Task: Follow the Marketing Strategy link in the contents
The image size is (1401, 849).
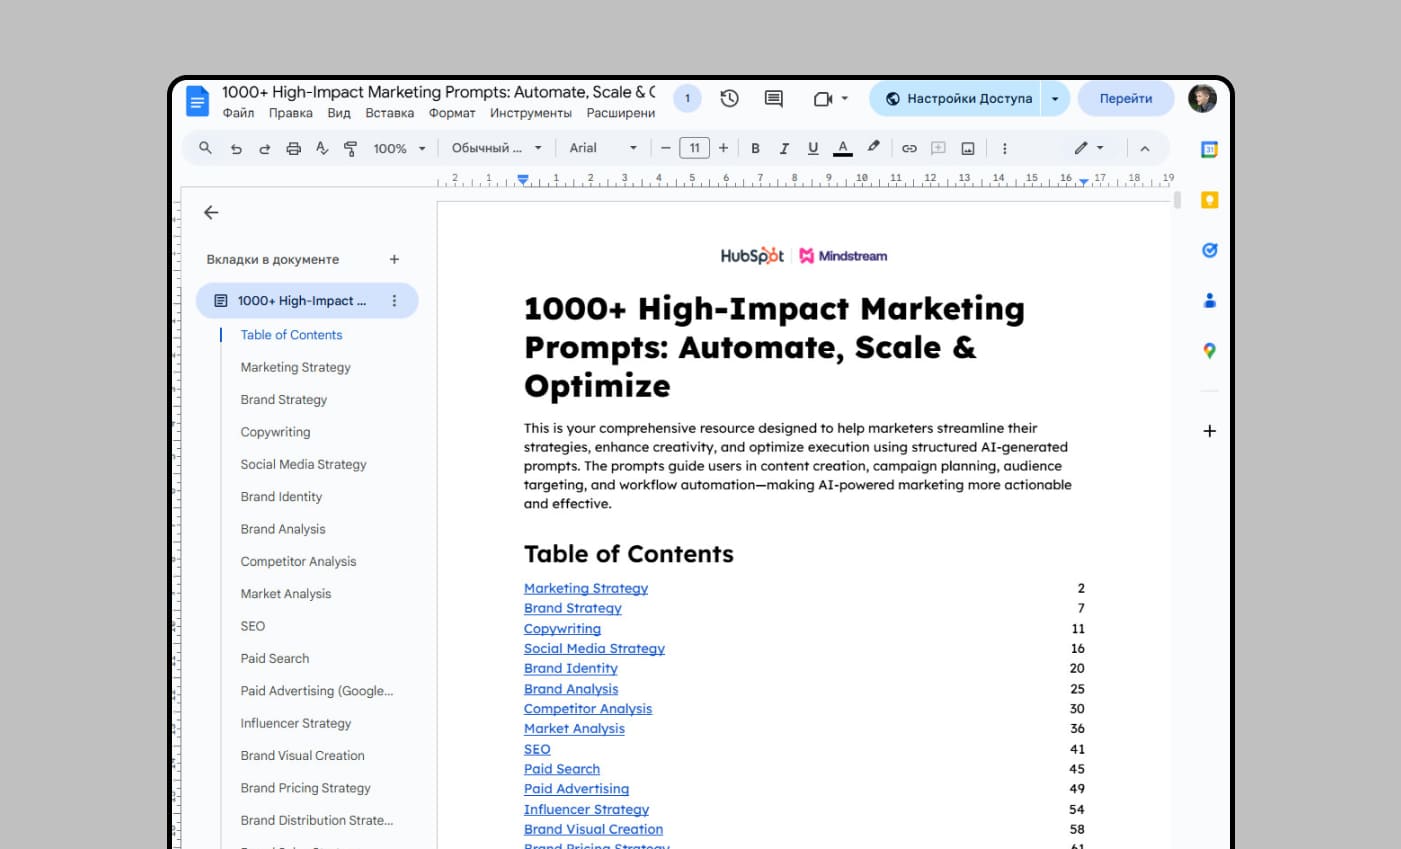Action: 585,588
